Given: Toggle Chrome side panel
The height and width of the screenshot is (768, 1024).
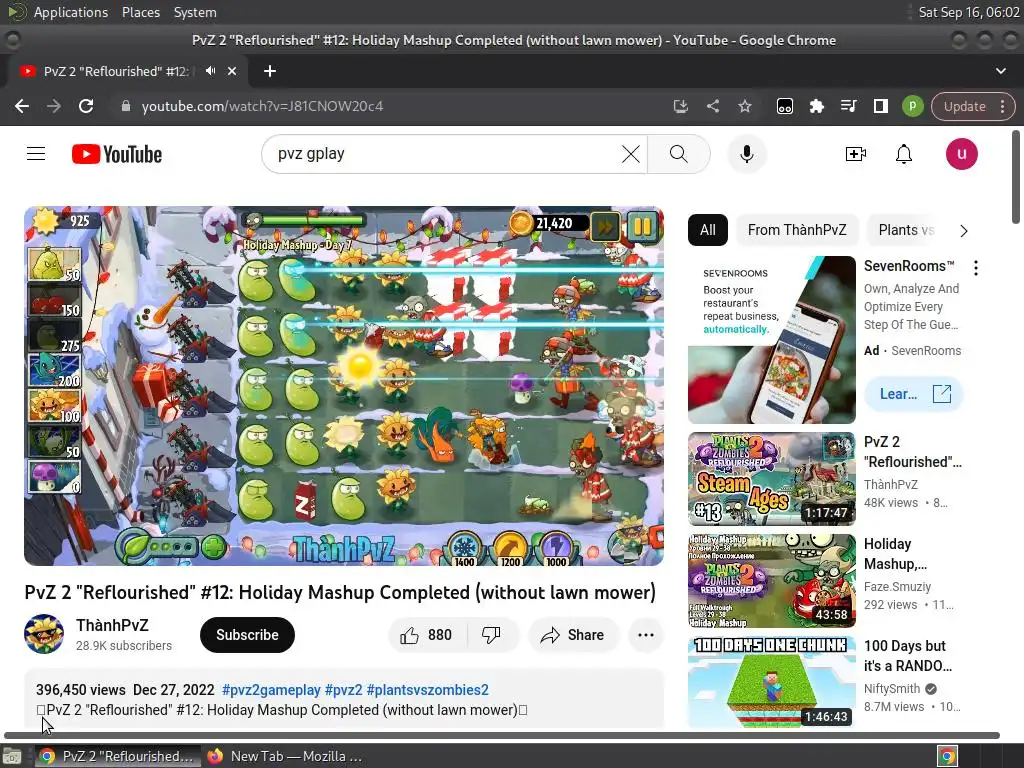Looking at the screenshot, I should click(880, 106).
